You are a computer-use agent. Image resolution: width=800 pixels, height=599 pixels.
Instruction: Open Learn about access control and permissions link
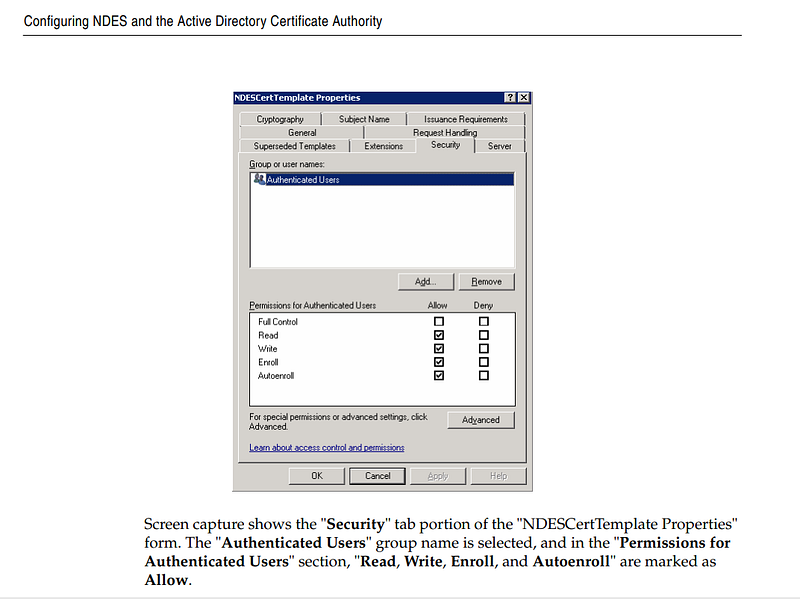point(327,447)
